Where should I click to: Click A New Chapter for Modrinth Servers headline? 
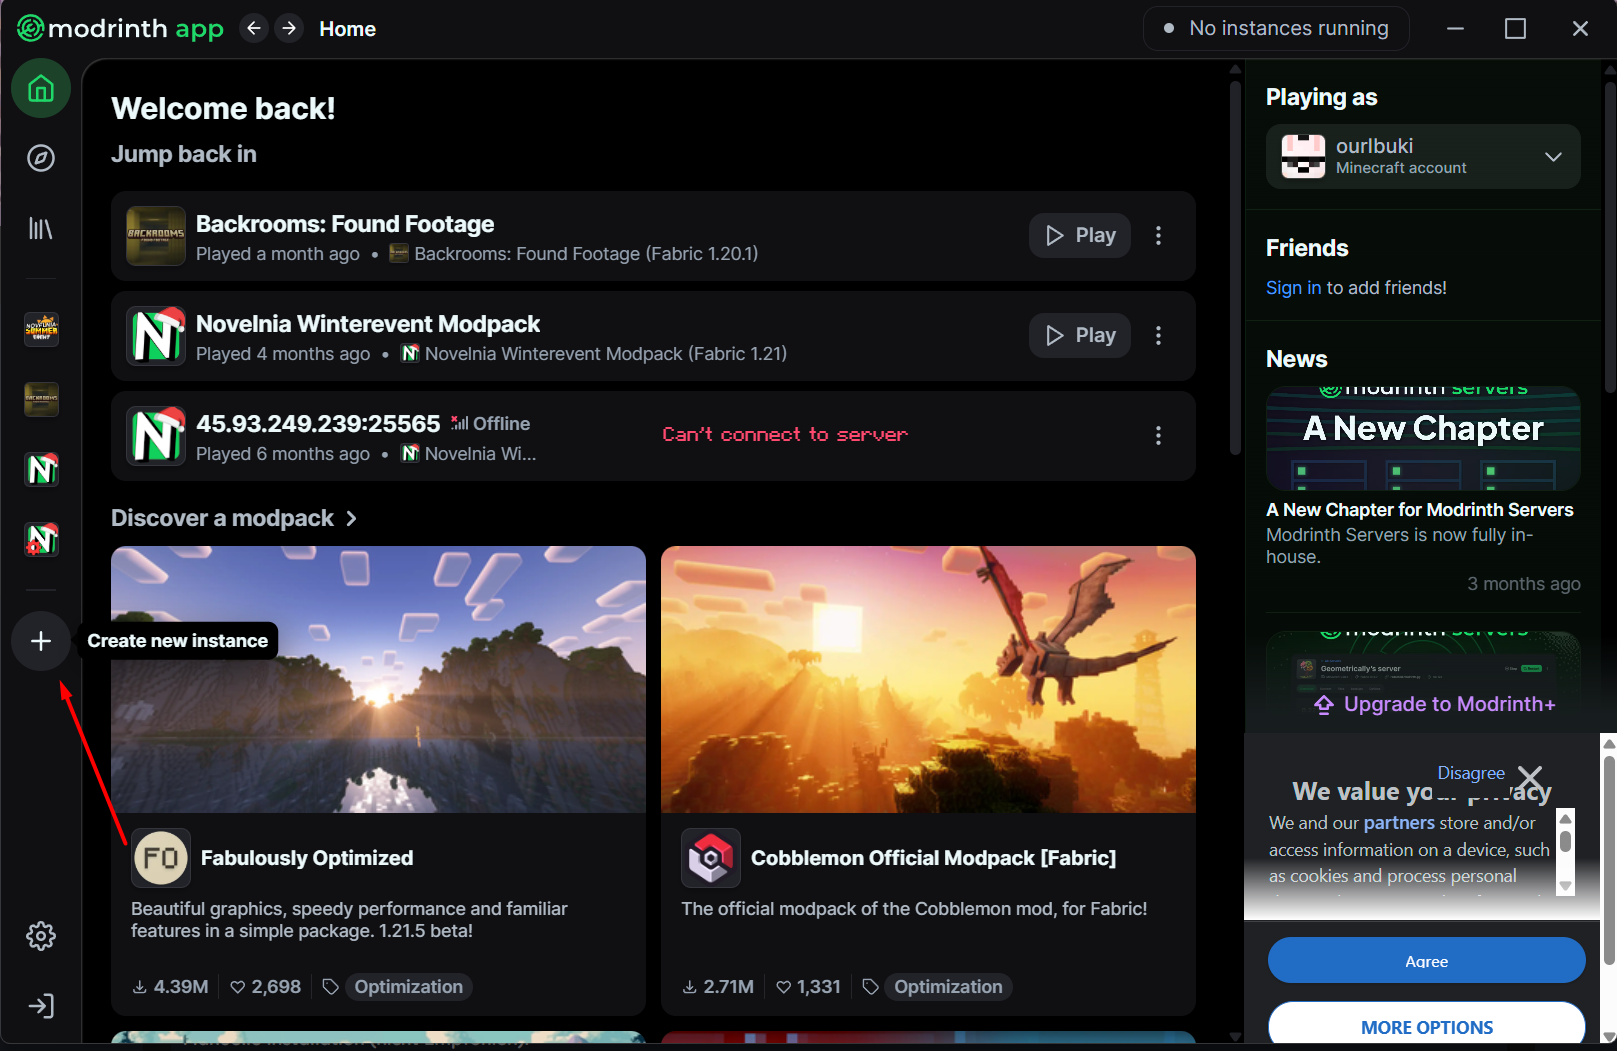pos(1419,510)
